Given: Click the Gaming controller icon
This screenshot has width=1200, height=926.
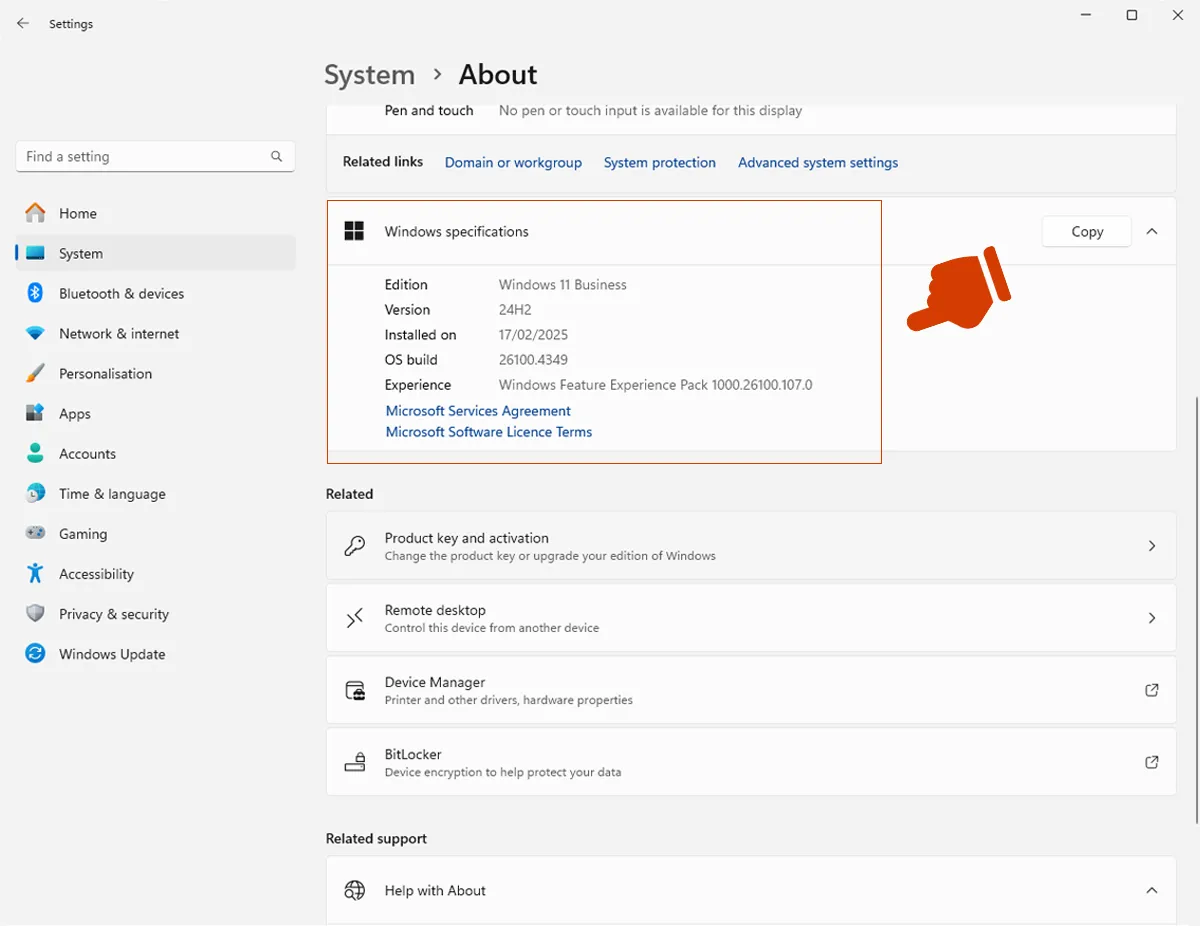Looking at the screenshot, I should (35, 533).
